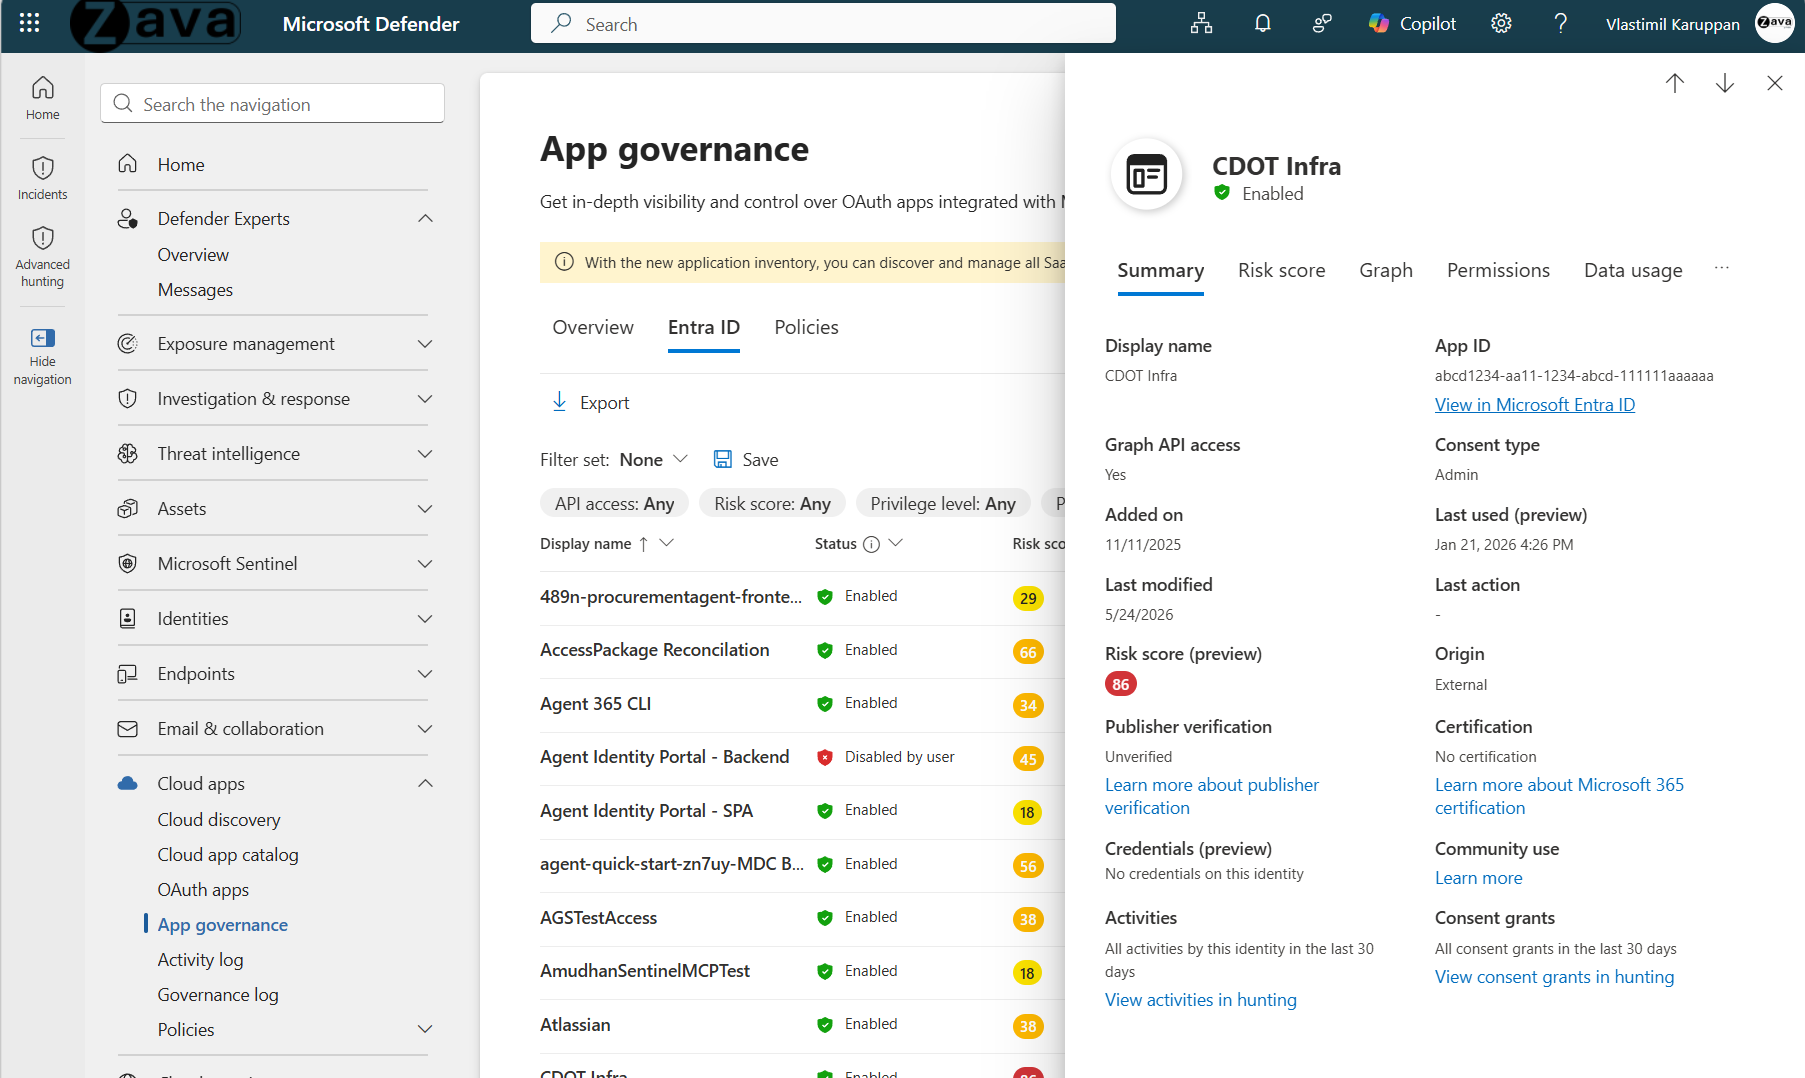Open the Privilege level filter pill
The image size is (1805, 1078).
coord(943,503)
